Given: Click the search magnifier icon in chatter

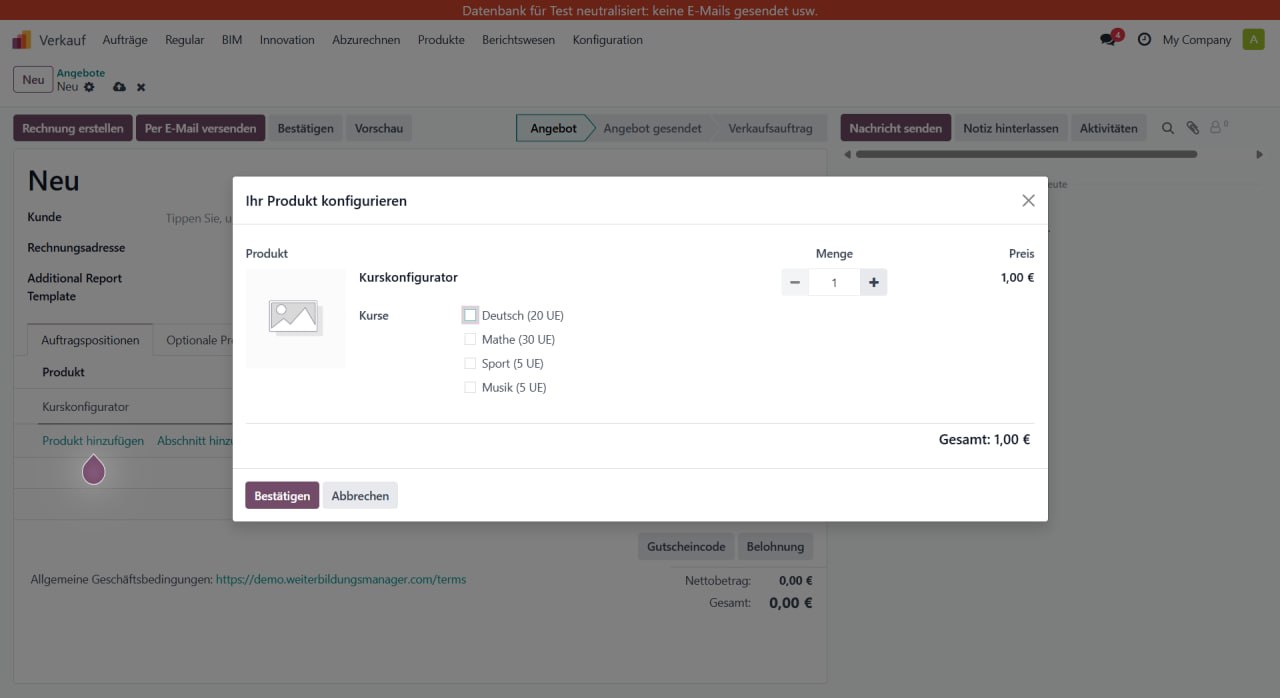Looking at the screenshot, I should 1168,128.
